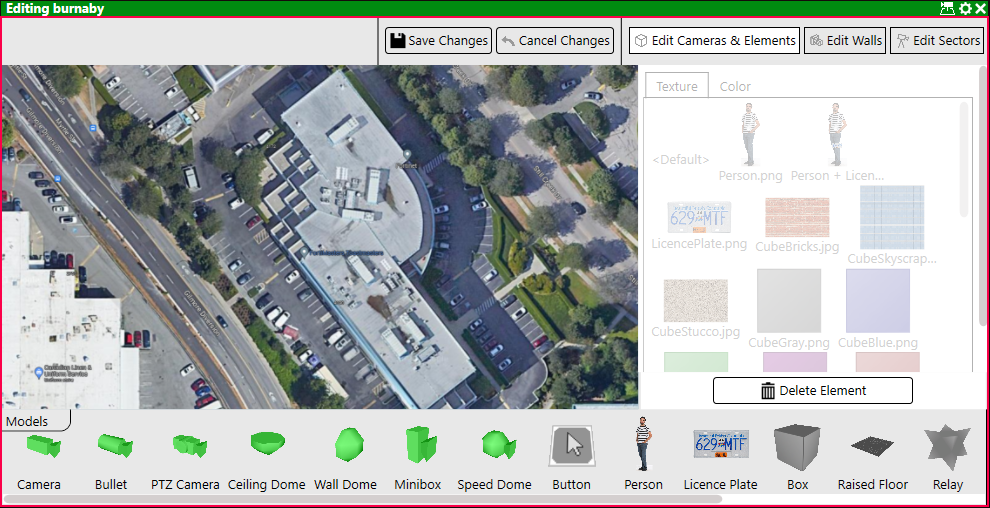This screenshot has height=508, width=990.
Task: Choose the Box model
Action: pyautogui.click(x=797, y=447)
